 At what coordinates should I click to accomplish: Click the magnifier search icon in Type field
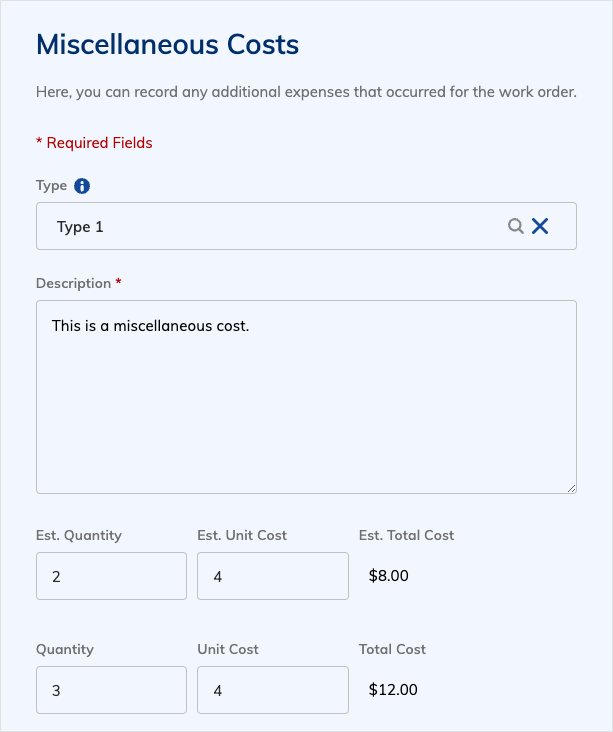[x=515, y=226]
